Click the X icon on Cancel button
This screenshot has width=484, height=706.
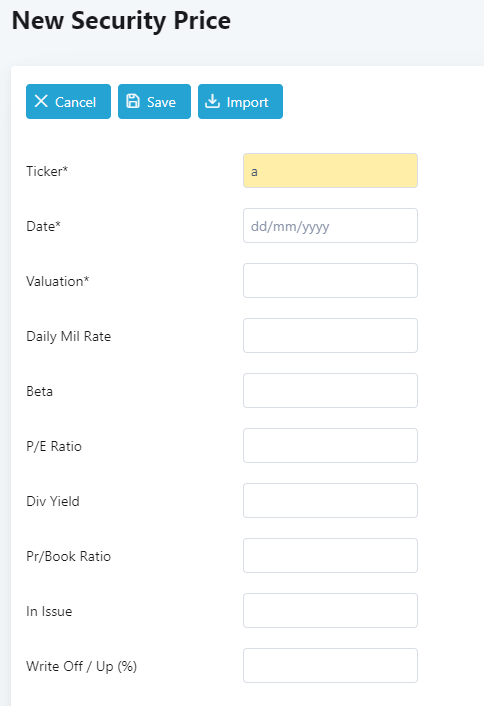click(41, 101)
